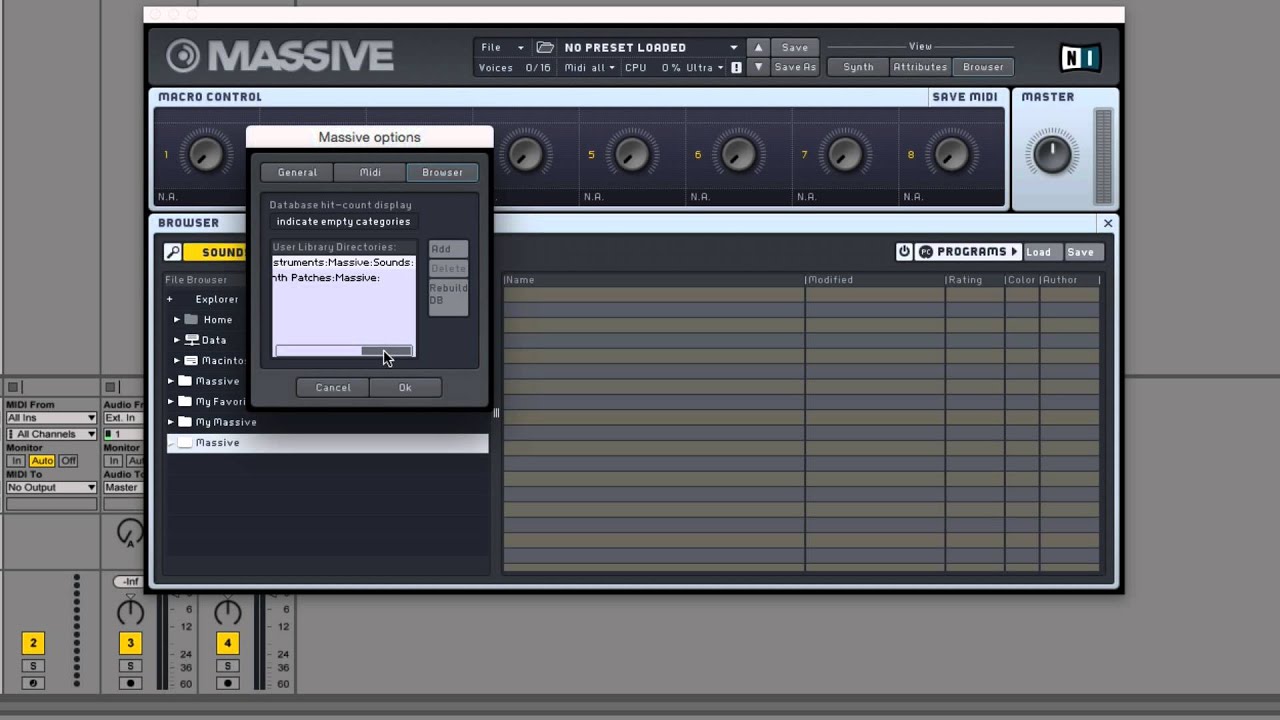The height and width of the screenshot is (720, 1280).
Task: Toggle the programs power icon
Action: point(904,252)
